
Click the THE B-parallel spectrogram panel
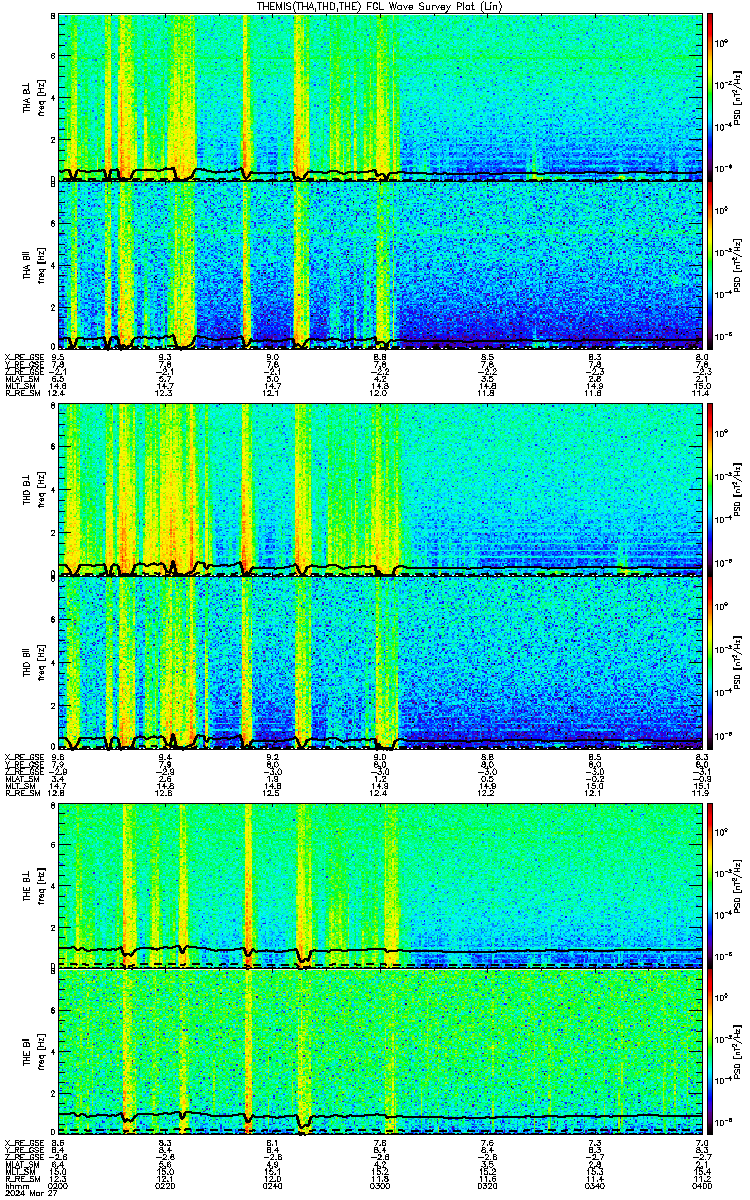[x=380, y=1052]
